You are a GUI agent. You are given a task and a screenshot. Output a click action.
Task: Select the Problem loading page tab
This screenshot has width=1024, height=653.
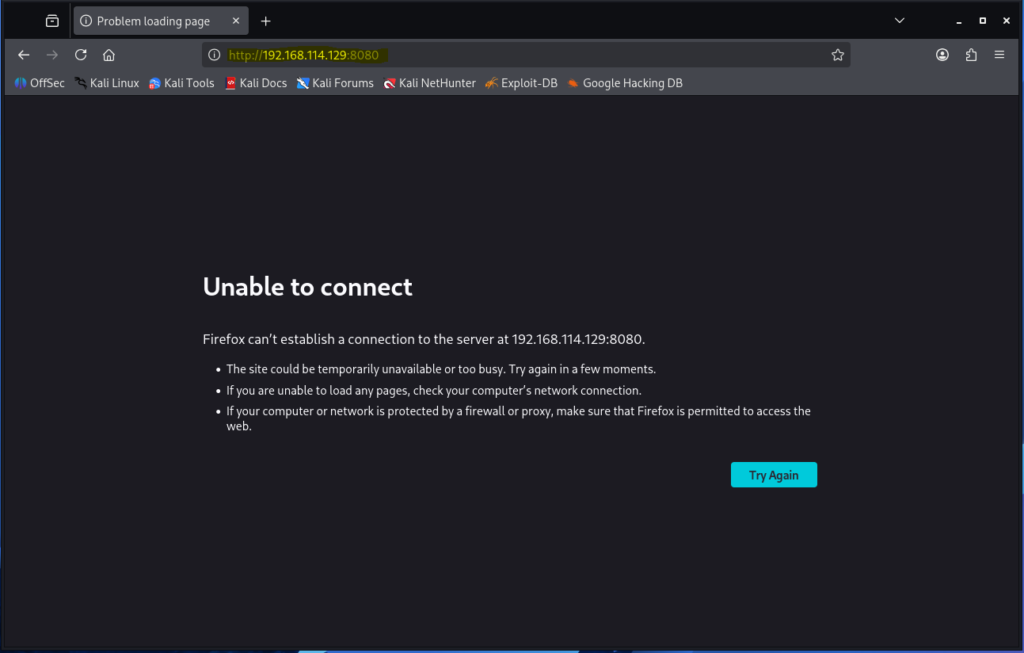point(153,21)
